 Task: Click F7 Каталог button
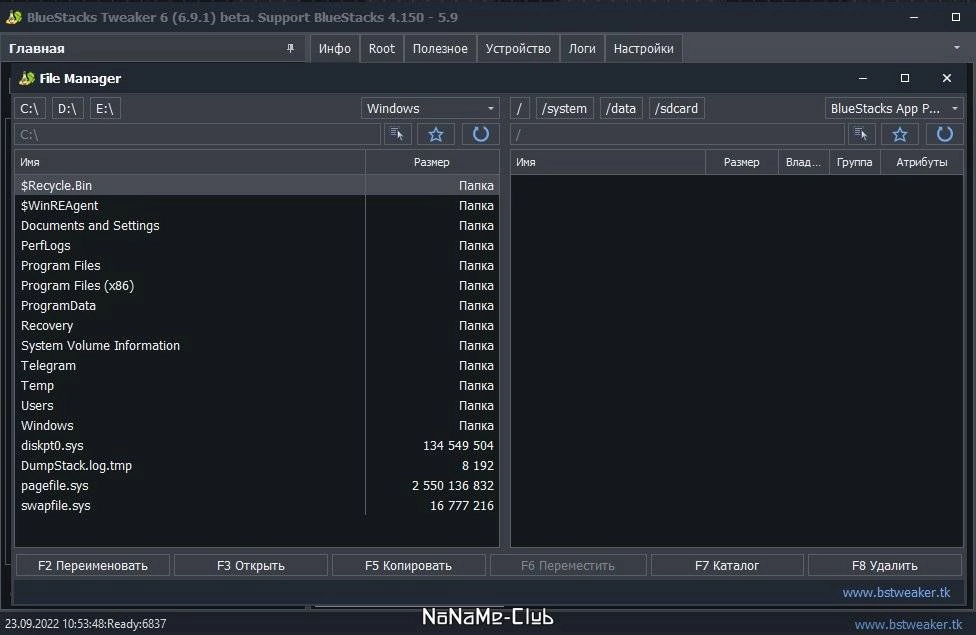coord(727,565)
